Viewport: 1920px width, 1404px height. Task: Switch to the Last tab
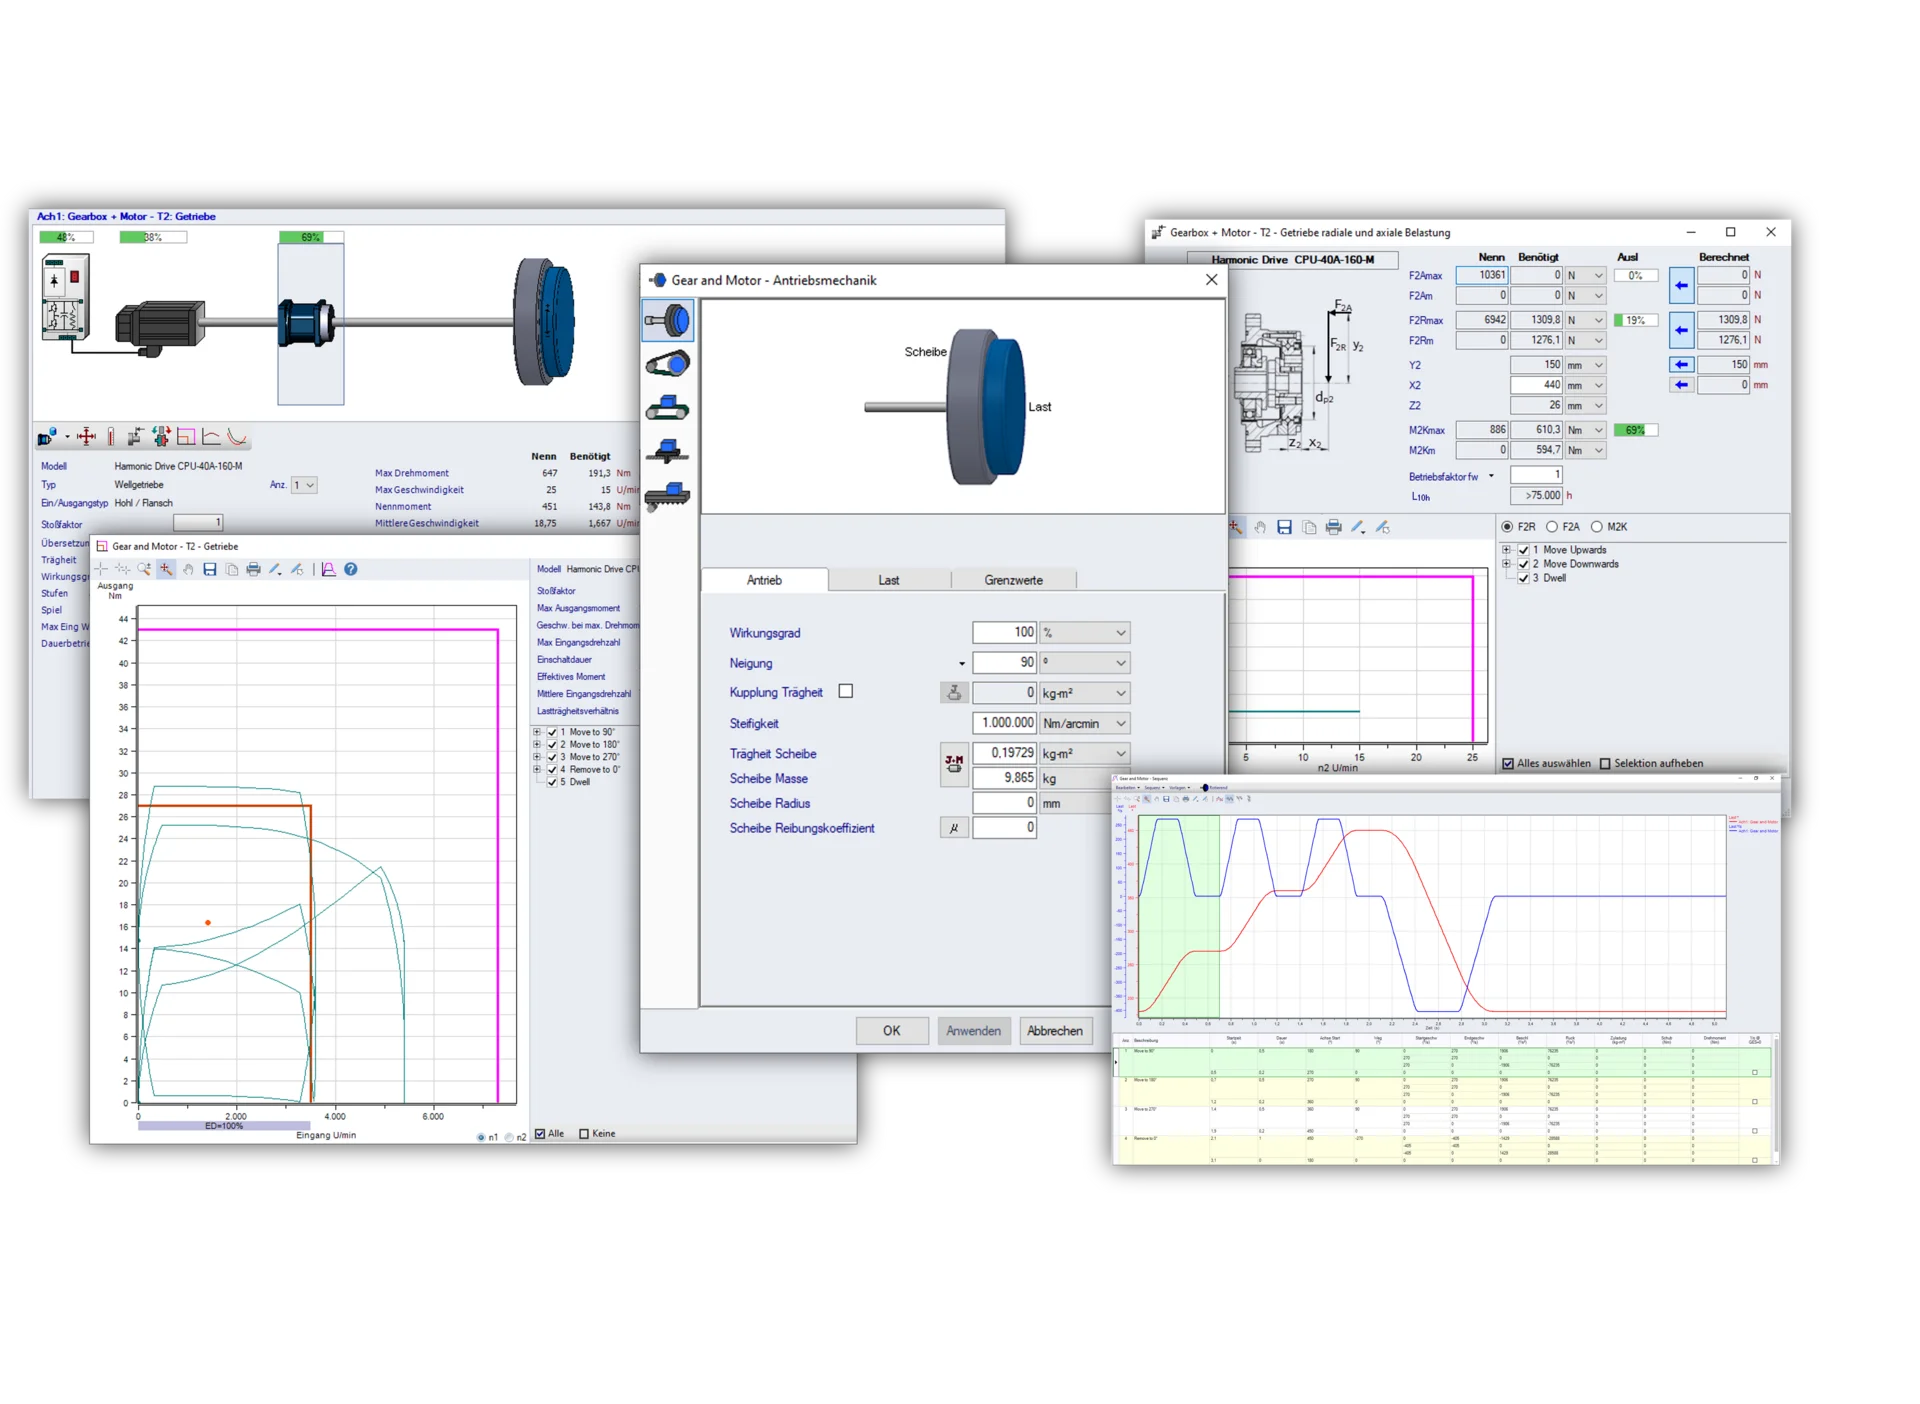click(x=888, y=581)
